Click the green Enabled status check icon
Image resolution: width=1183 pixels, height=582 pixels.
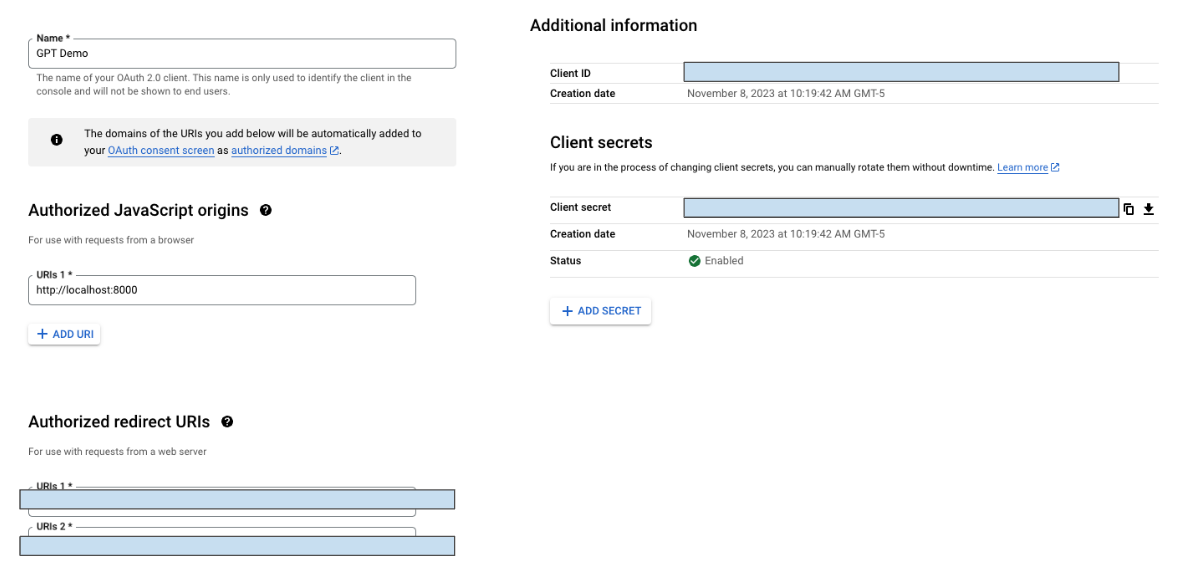click(x=694, y=260)
